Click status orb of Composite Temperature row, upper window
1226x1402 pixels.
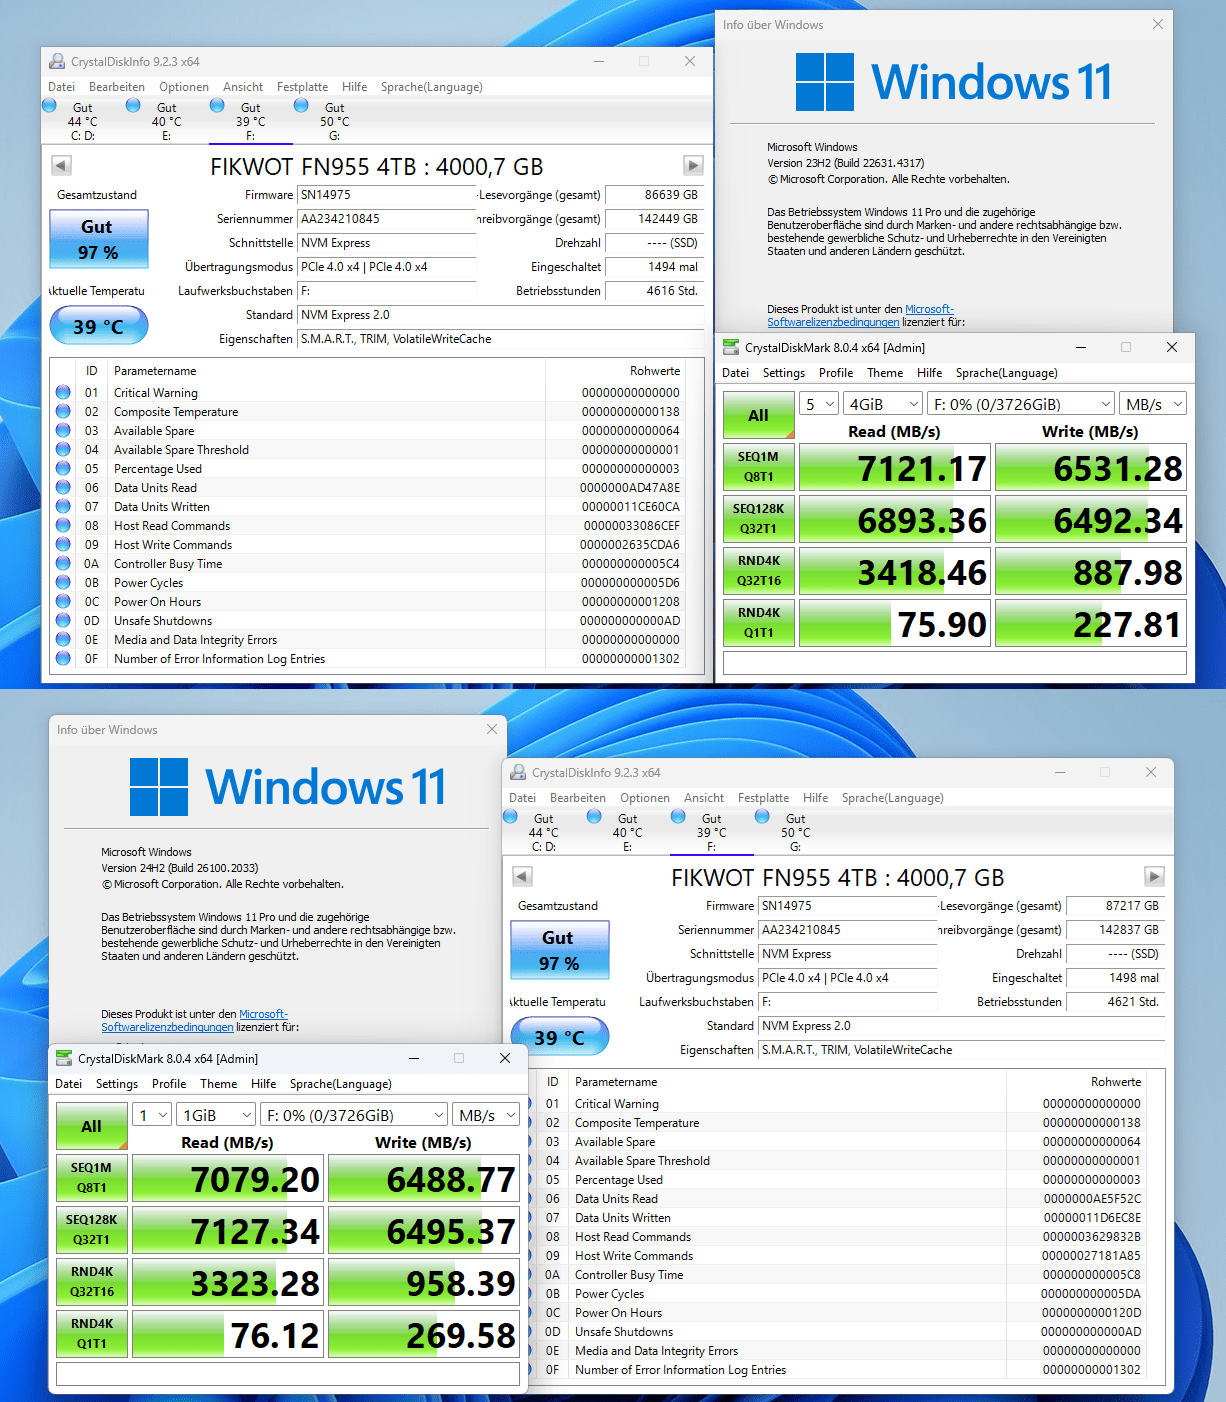63,411
